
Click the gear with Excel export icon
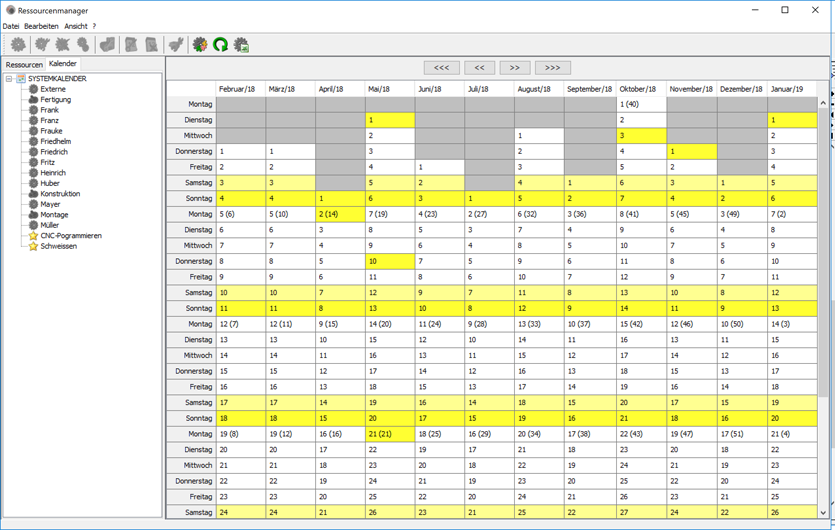[241, 45]
